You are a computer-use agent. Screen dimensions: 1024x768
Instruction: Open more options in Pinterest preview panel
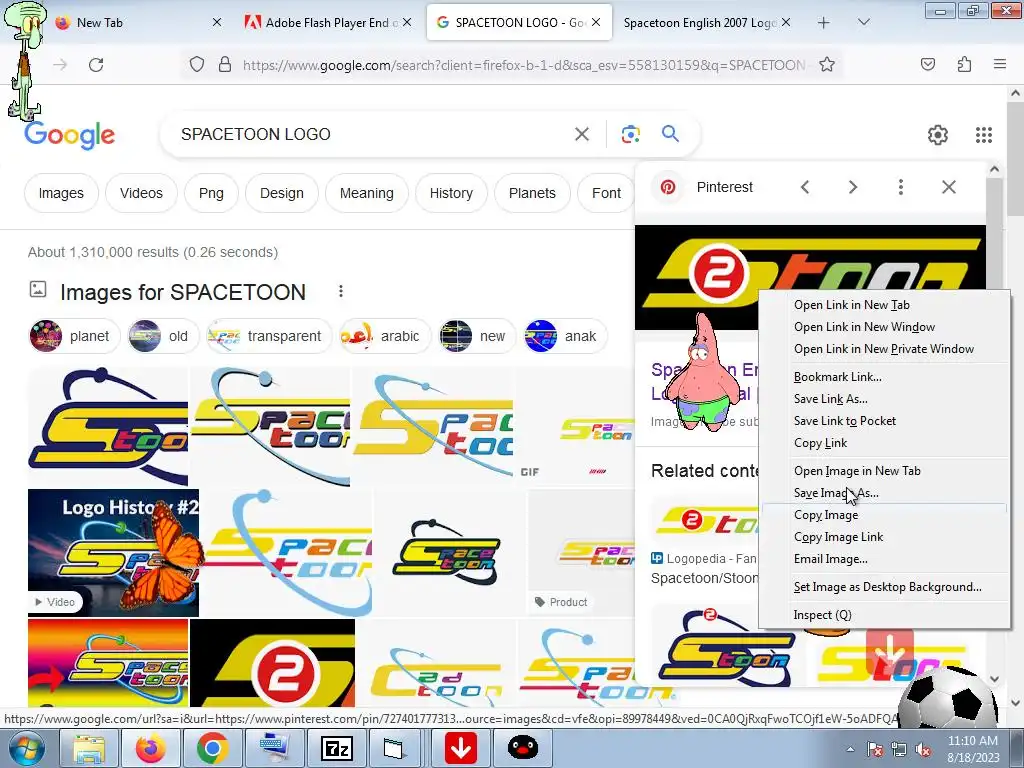point(901,187)
